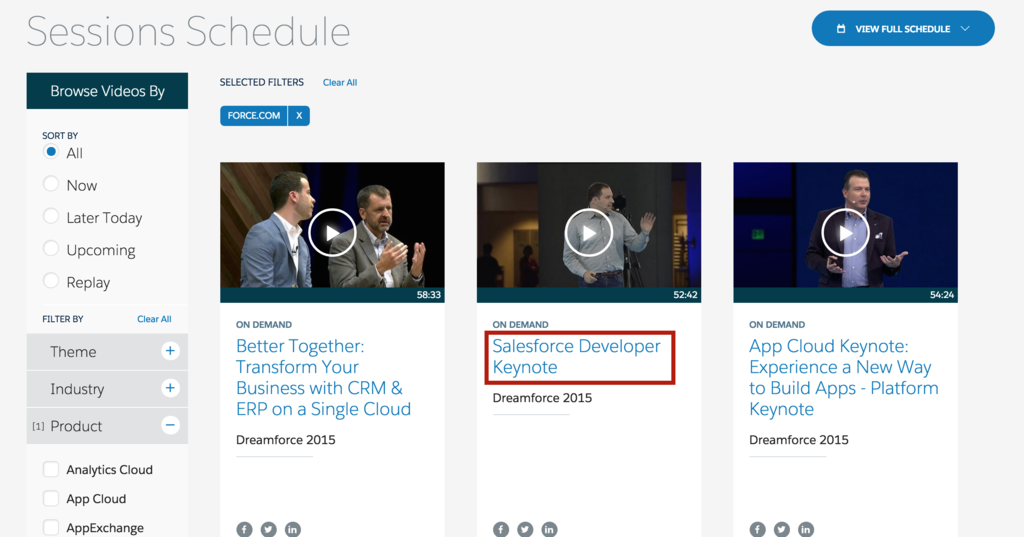Image resolution: width=1024 pixels, height=537 pixels.
Task: Click the Product filter label
Action: pyautogui.click(x=76, y=426)
